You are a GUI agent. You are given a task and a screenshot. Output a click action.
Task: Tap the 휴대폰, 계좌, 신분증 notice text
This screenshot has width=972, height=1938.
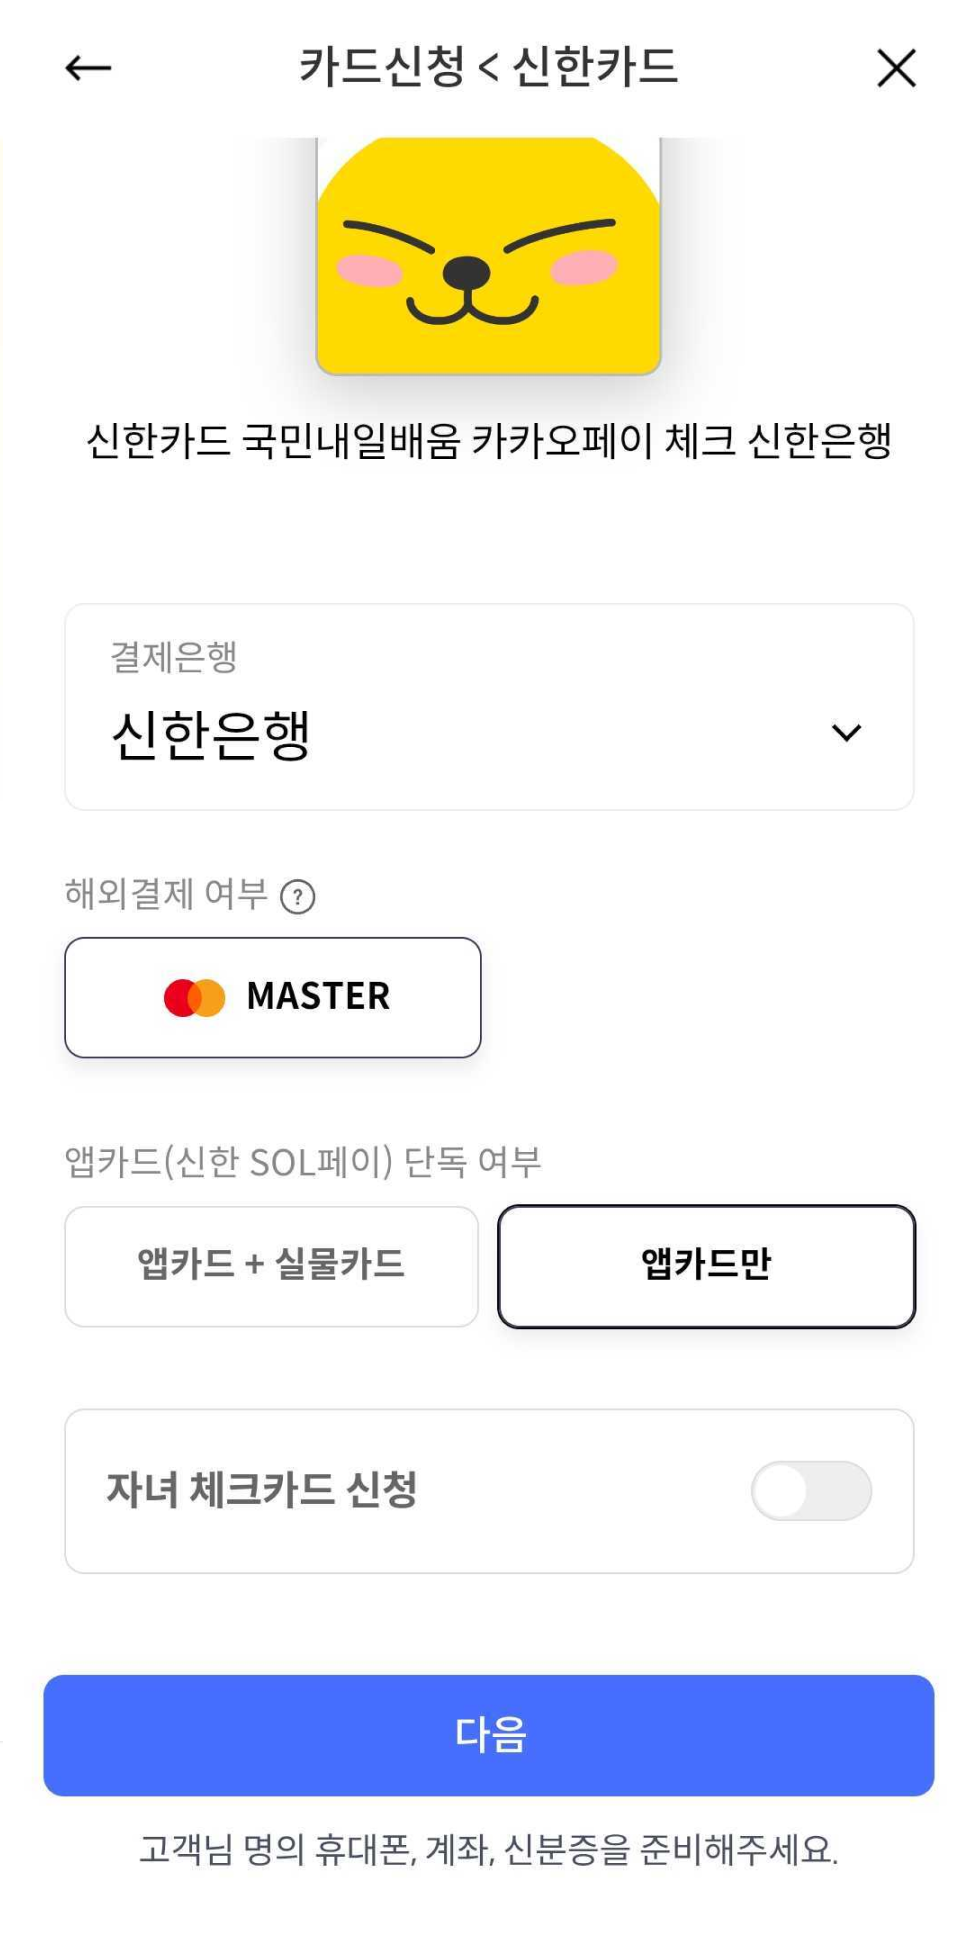click(488, 1850)
